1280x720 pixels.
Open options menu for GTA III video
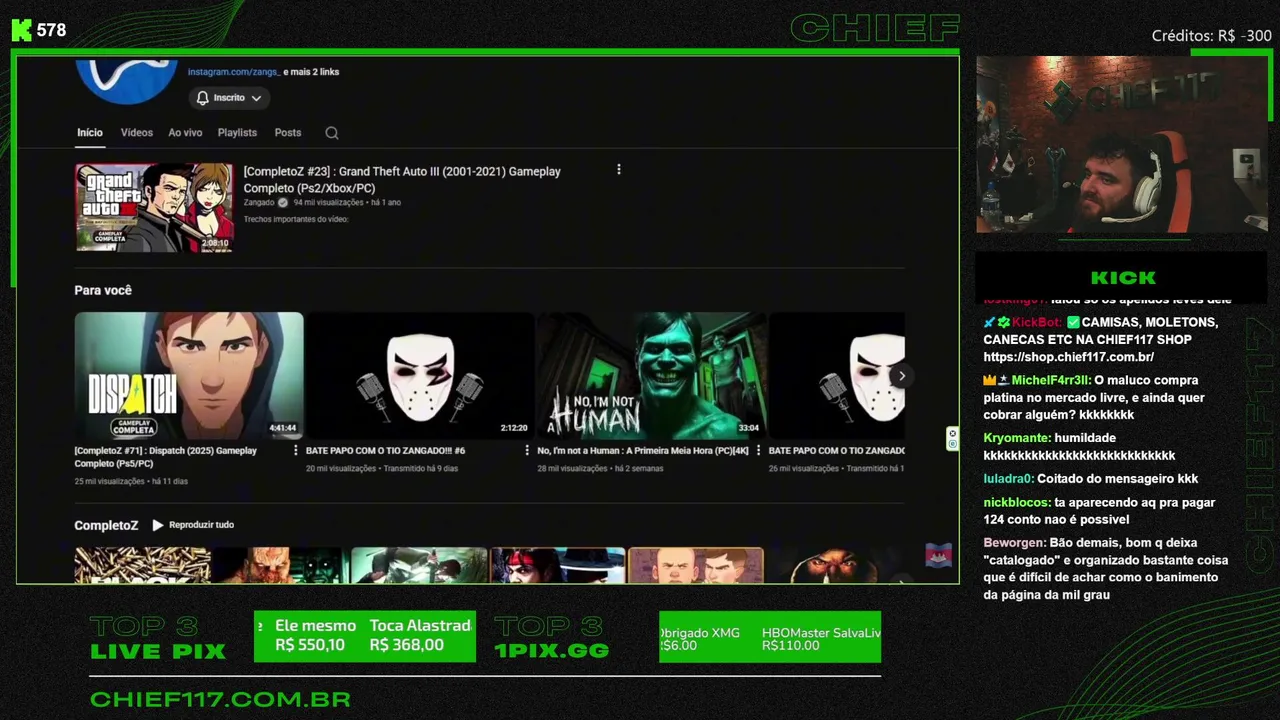pos(619,170)
